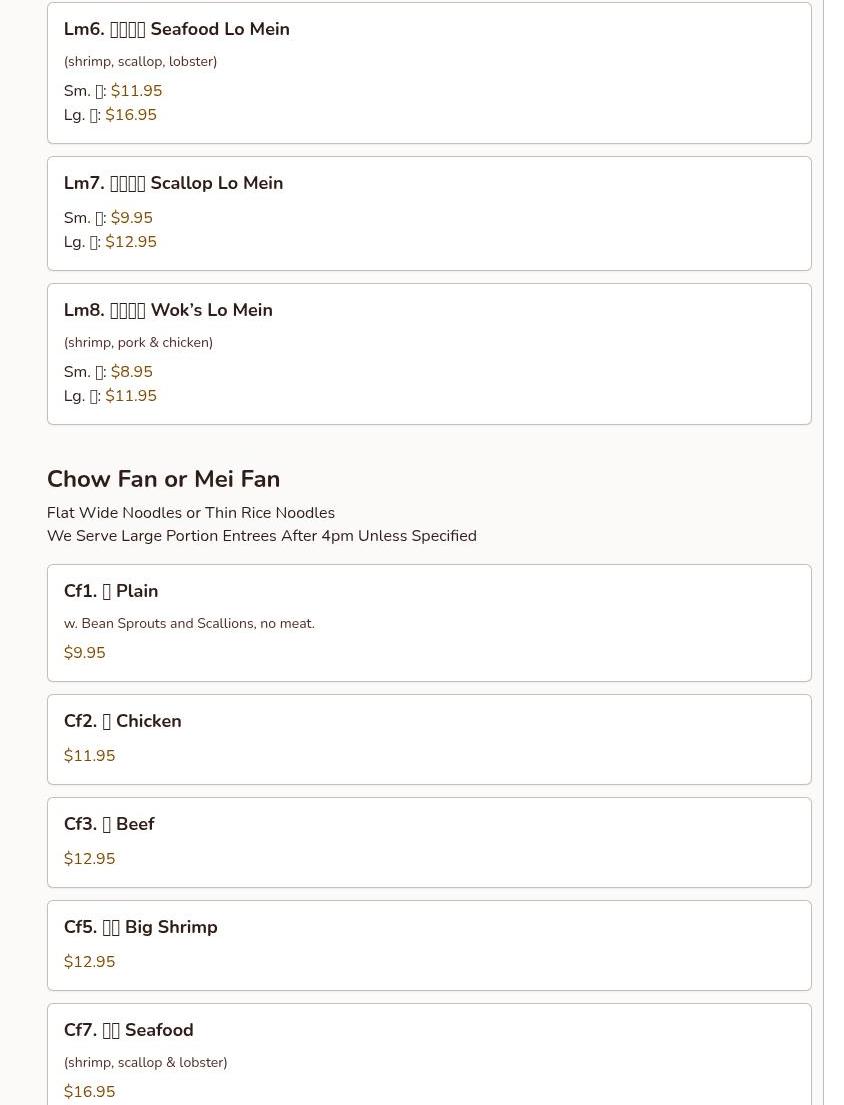
Task: Click the Wok's Lo Mein ingredients description
Action: 138,343
